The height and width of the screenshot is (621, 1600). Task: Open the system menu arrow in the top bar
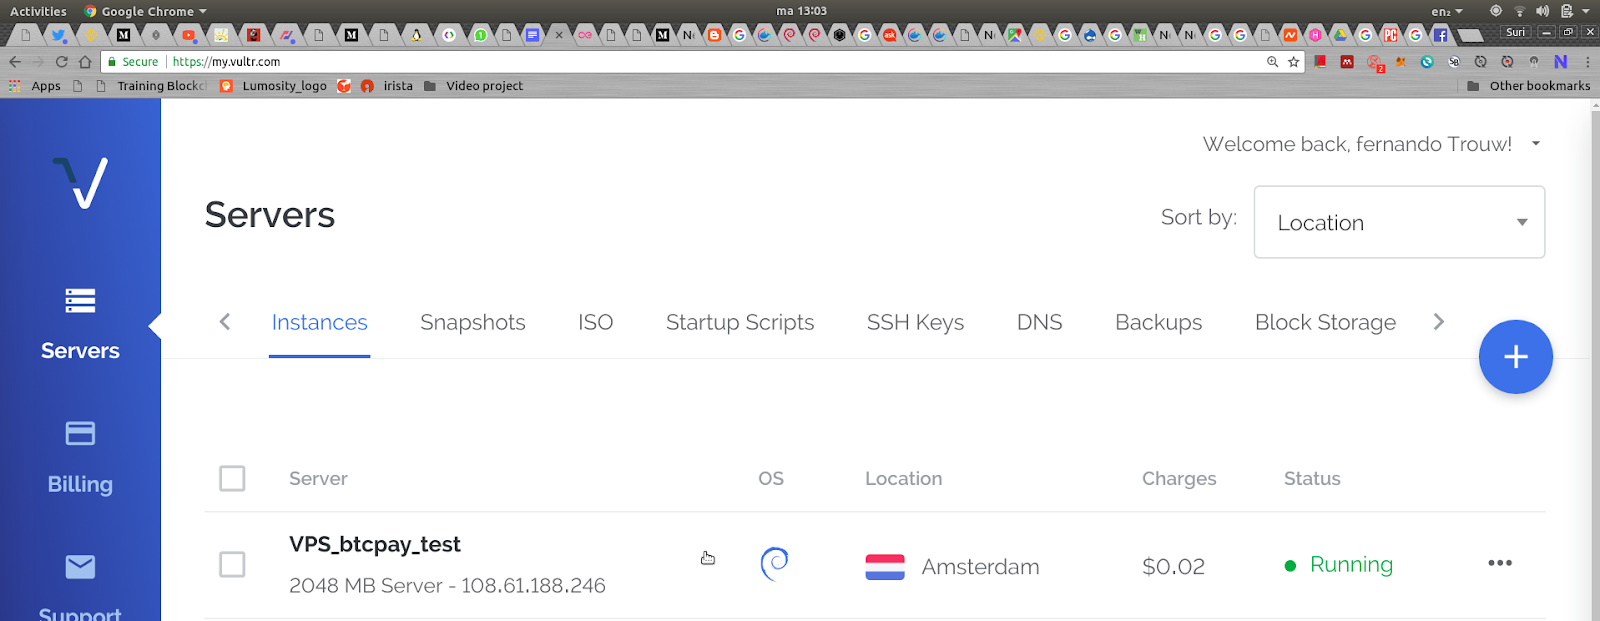pos(1586,11)
